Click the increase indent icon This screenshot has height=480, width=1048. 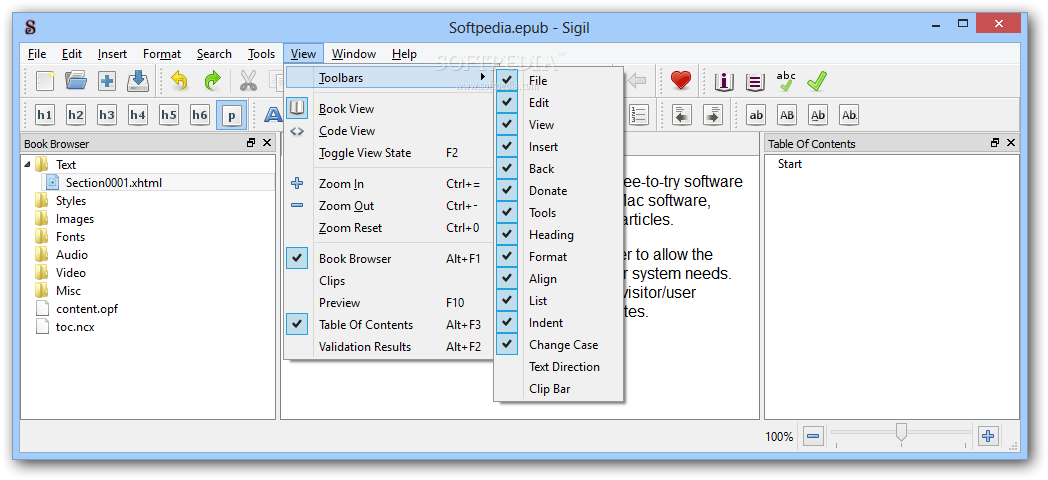click(x=712, y=115)
